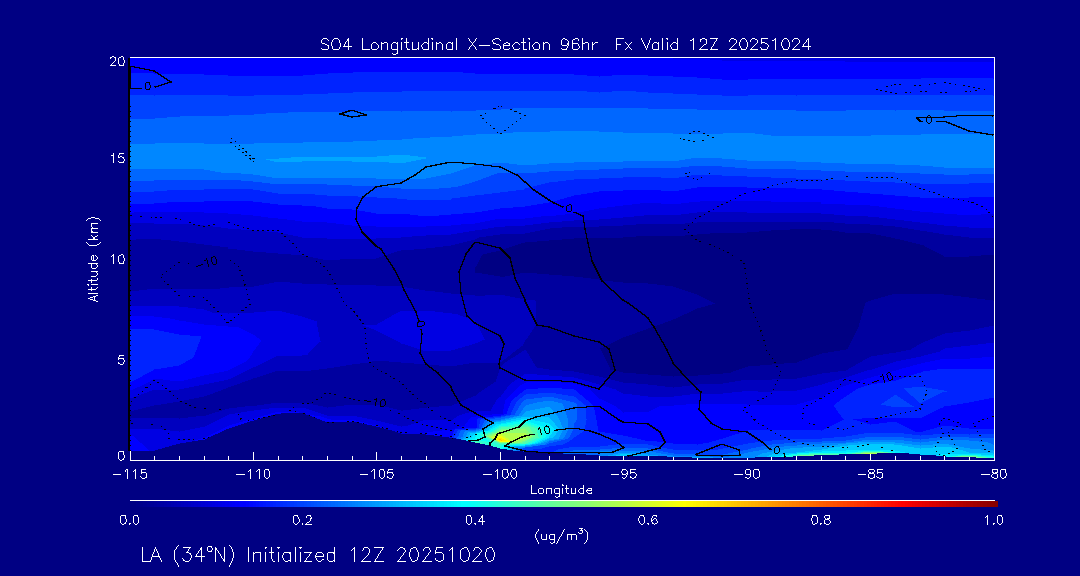The width and height of the screenshot is (1080, 576).
Task: Click the plot title 'SO4 Longitudinal X-Section 96hr'
Action: click(461, 45)
